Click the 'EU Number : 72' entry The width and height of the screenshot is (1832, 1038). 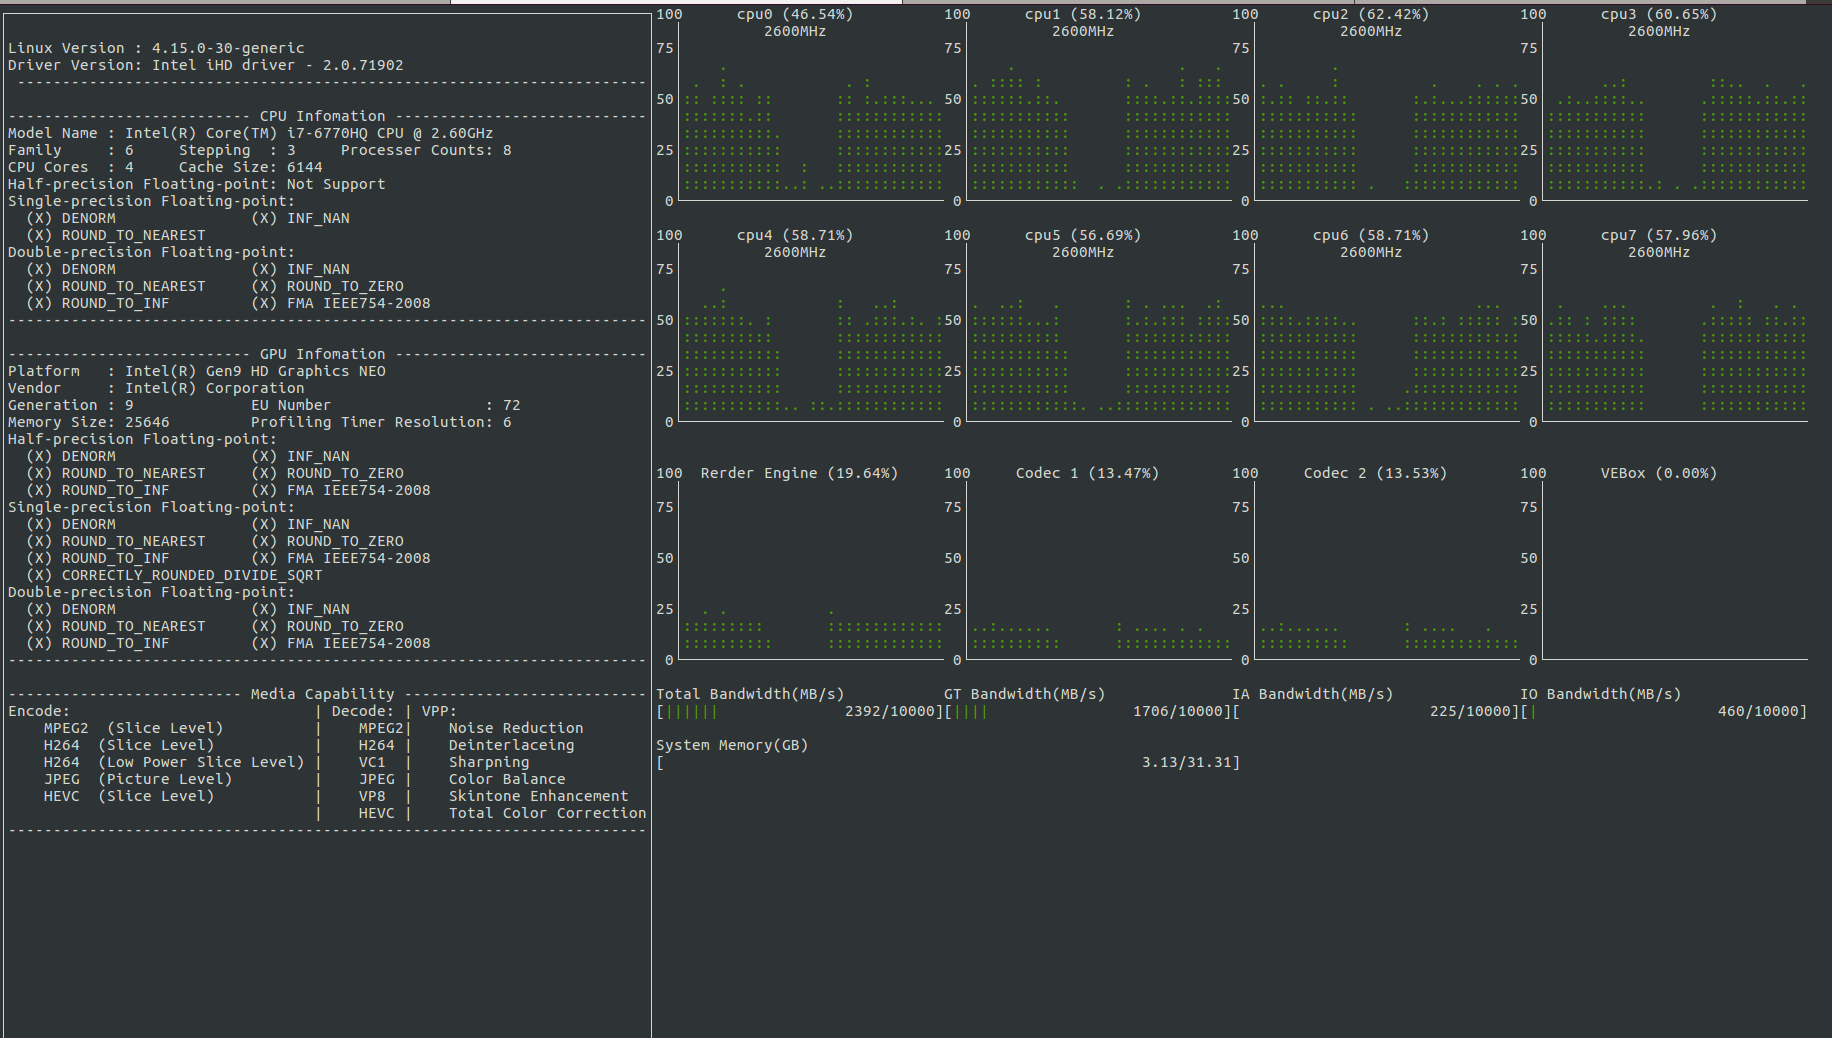tap(386, 405)
